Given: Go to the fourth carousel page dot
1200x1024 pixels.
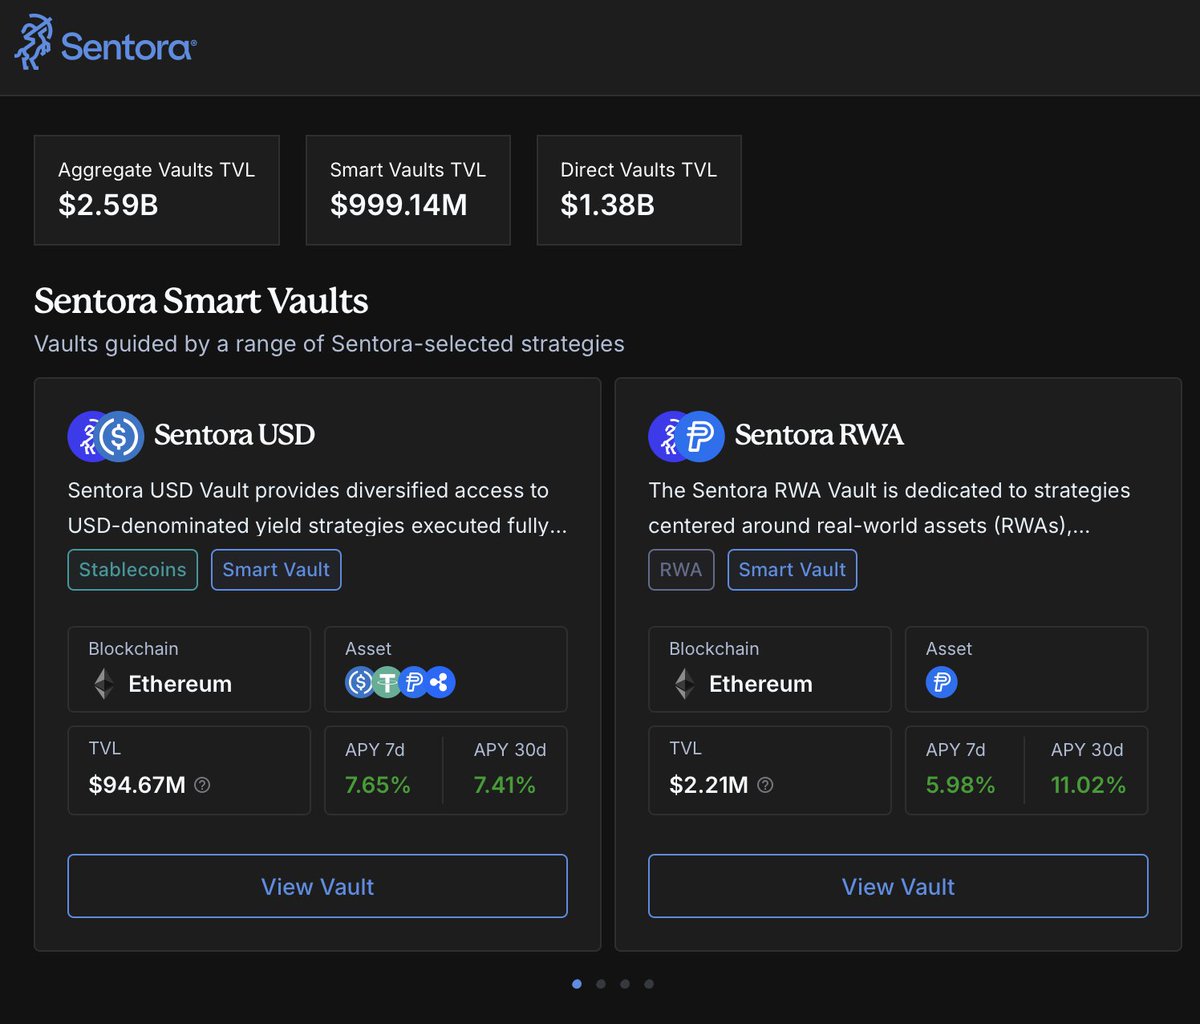Looking at the screenshot, I should (x=649, y=984).
